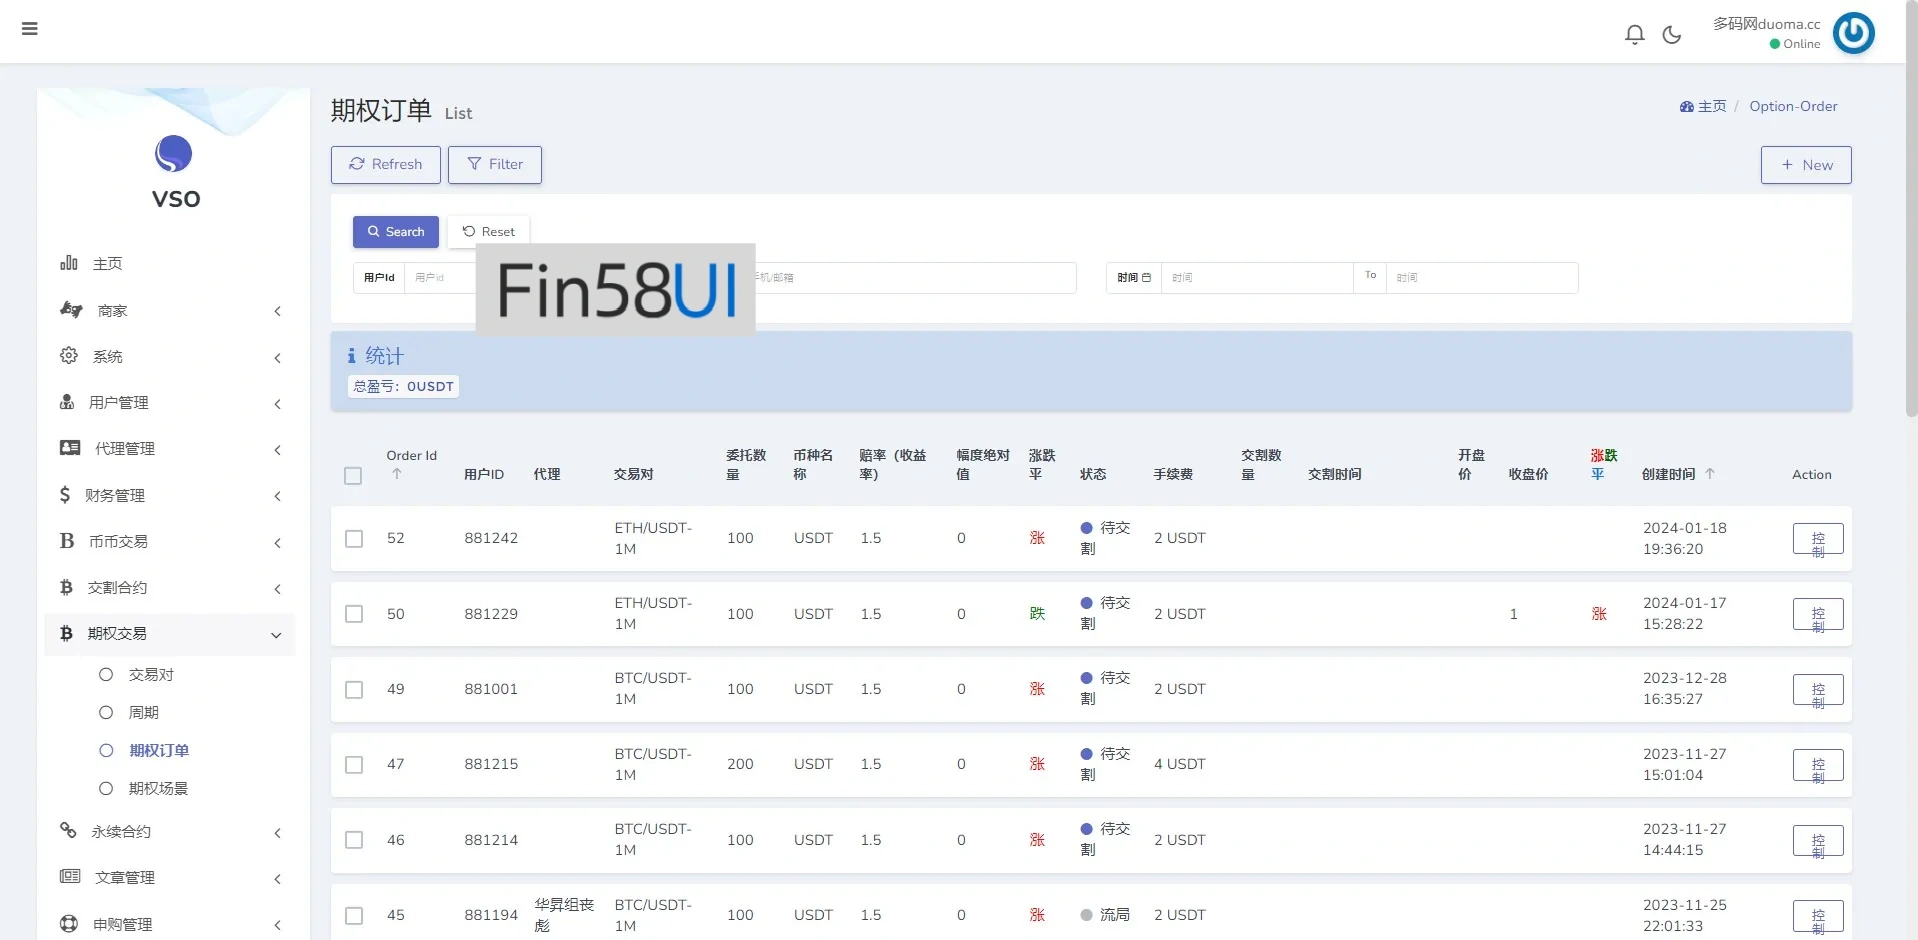Click the user avatar power icon
The image size is (1918, 940).
pyautogui.click(x=1853, y=33)
